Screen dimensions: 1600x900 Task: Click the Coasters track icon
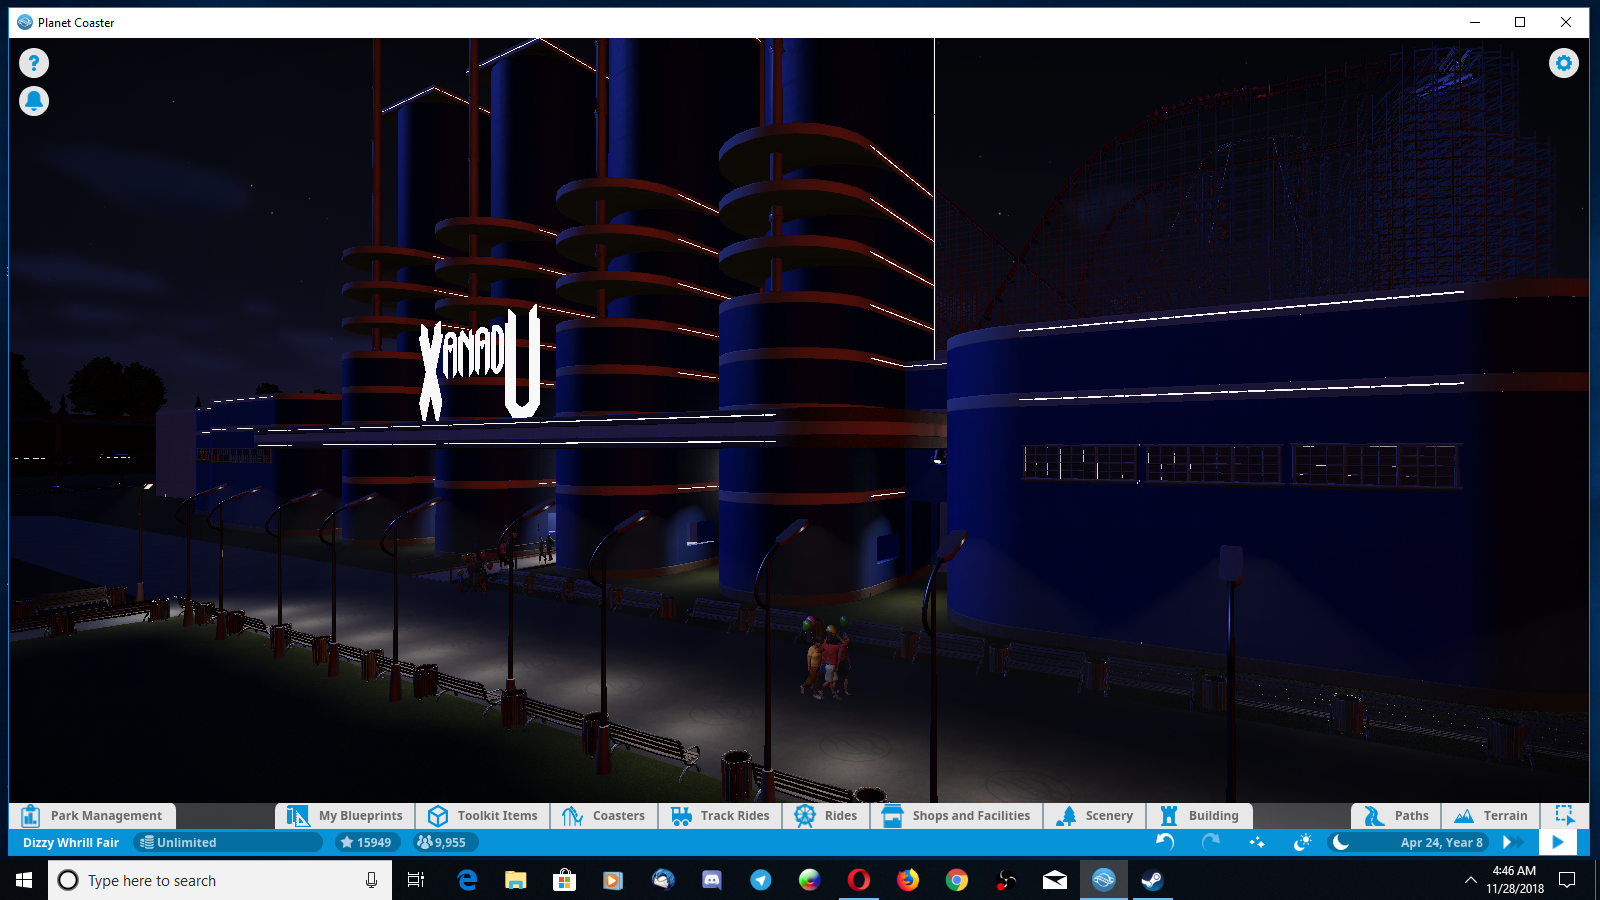point(572,815)
